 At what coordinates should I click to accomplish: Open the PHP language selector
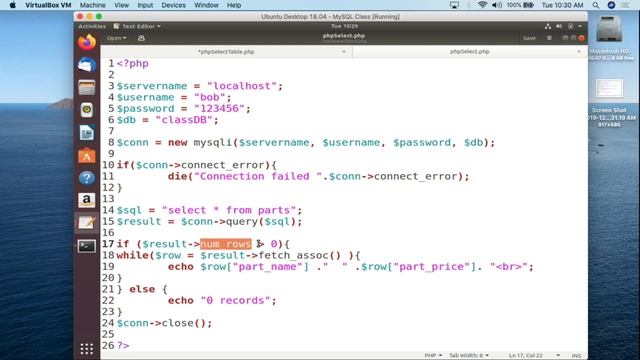(433, 356)
